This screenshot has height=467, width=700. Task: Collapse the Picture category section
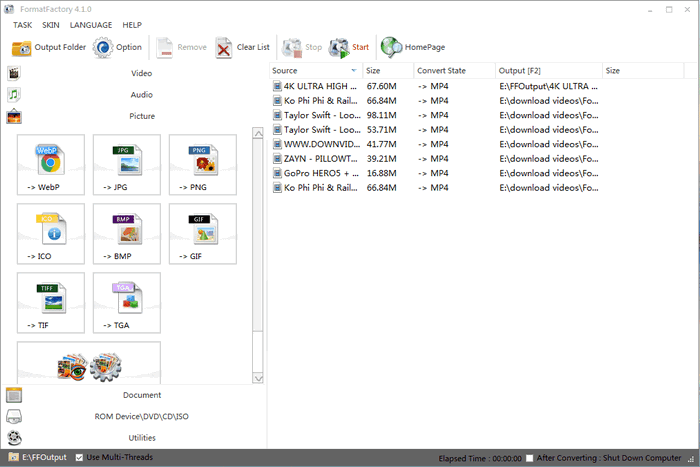[x=142, y=116]
